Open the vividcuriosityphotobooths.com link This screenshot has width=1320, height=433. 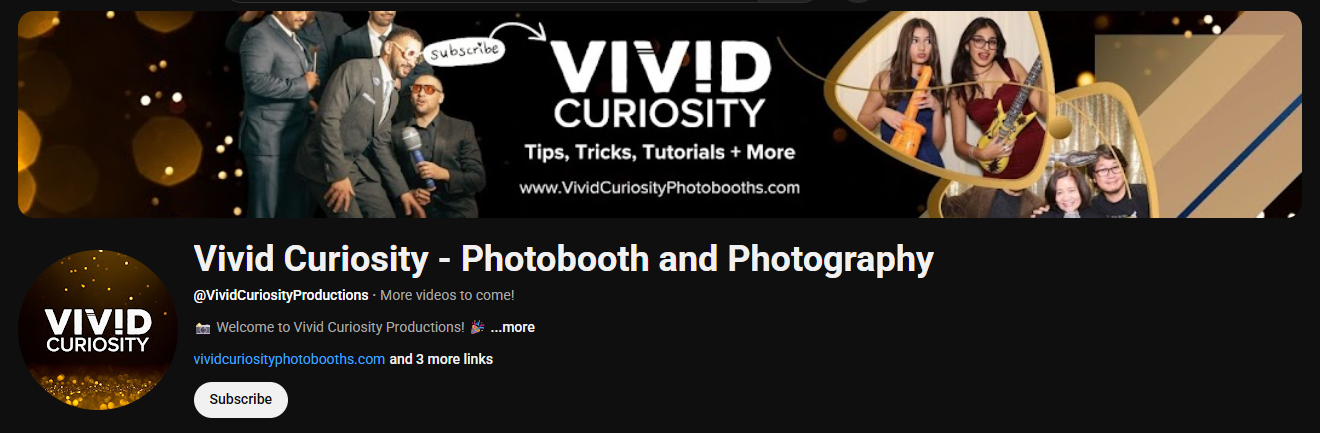pos(289,359)
